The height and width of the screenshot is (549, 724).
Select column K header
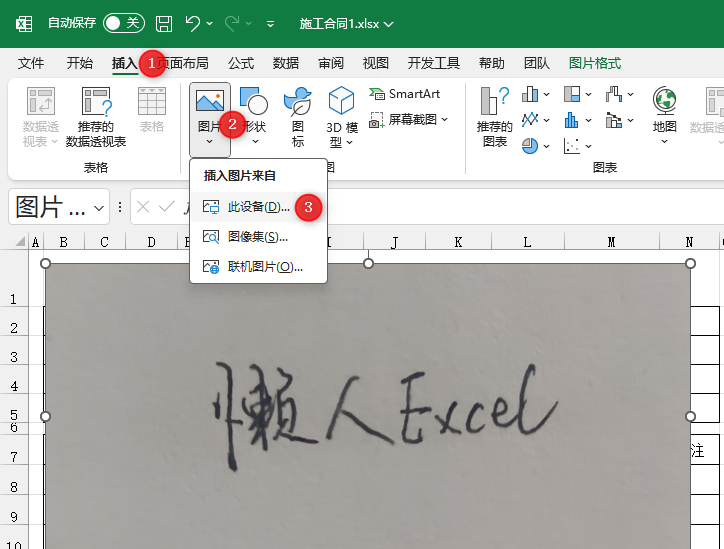[x=458, y=242]
